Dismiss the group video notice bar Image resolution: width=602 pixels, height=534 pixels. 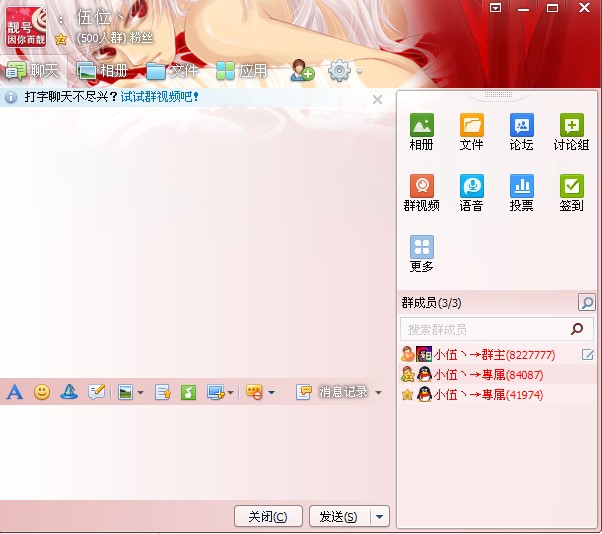pos(377,100)
